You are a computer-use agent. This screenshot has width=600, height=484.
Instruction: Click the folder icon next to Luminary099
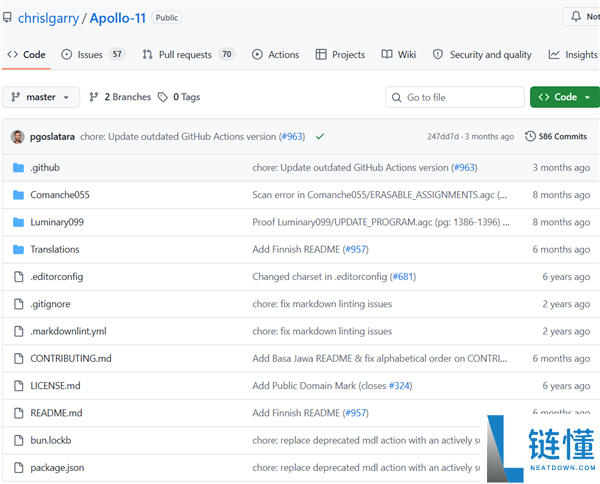(x=18, y=222)
